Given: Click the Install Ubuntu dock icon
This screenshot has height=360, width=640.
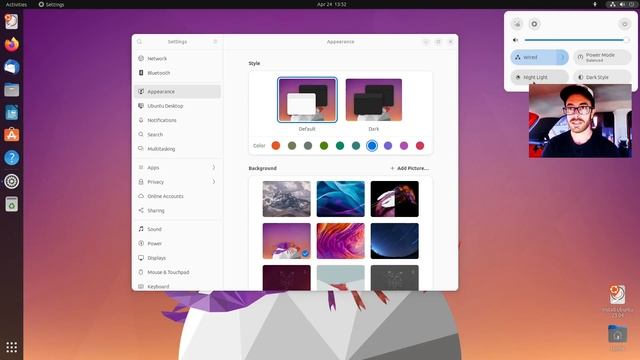Looking at the screenshot, I should tap(11, 21).
